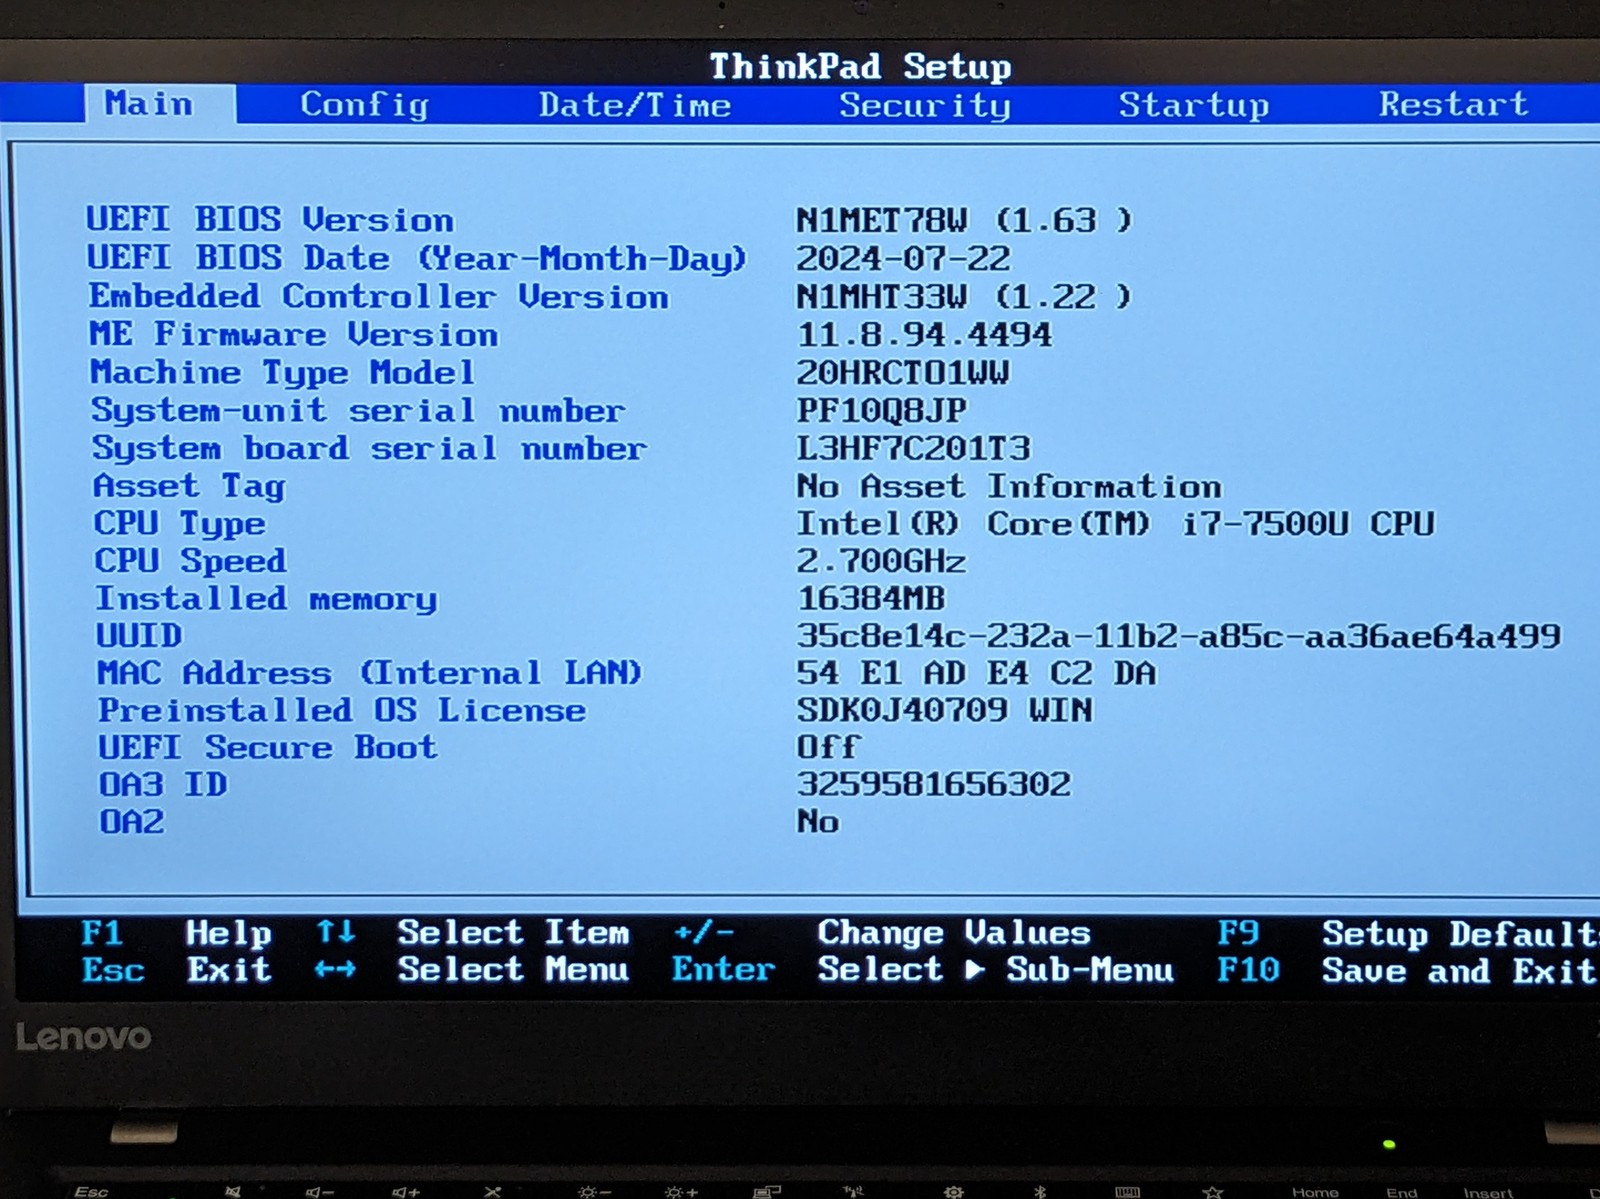1600x1199 pixels.
Task: Open the Startup tab
Action: 1194,105
